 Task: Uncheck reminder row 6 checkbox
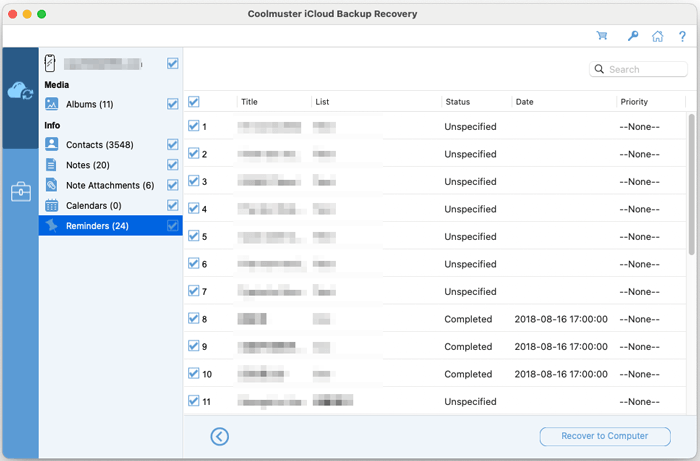193,263
